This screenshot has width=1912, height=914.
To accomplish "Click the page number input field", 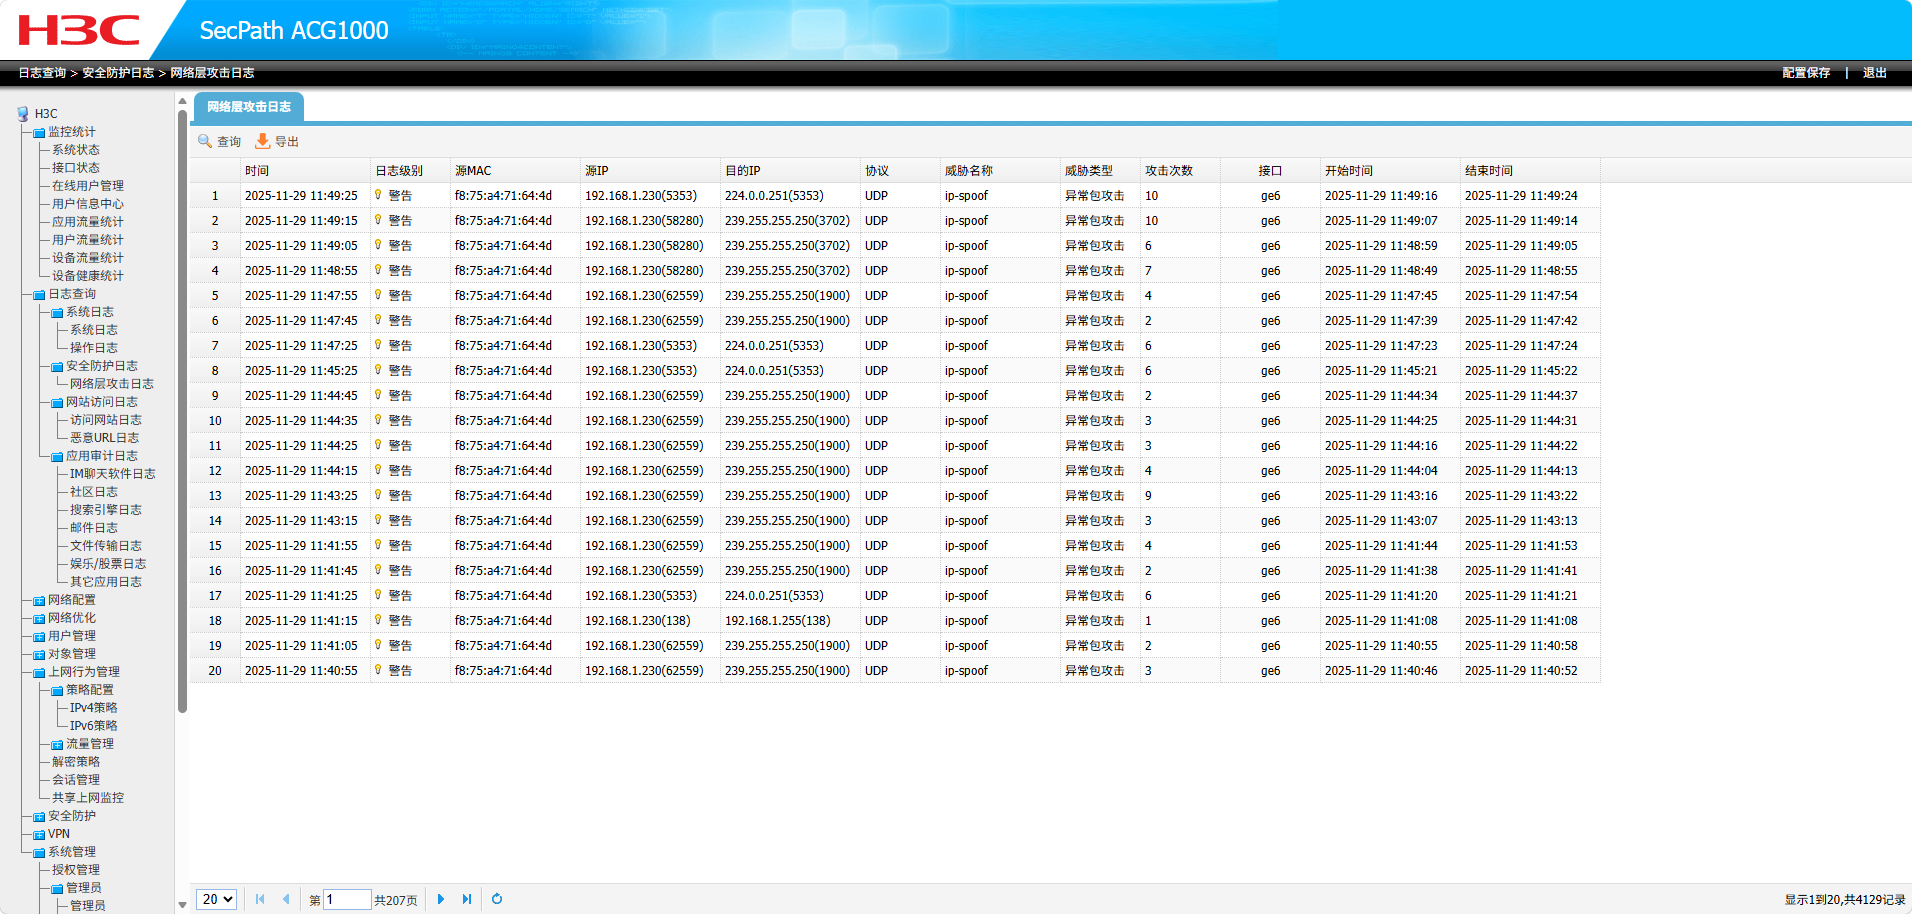I will 347,899.
